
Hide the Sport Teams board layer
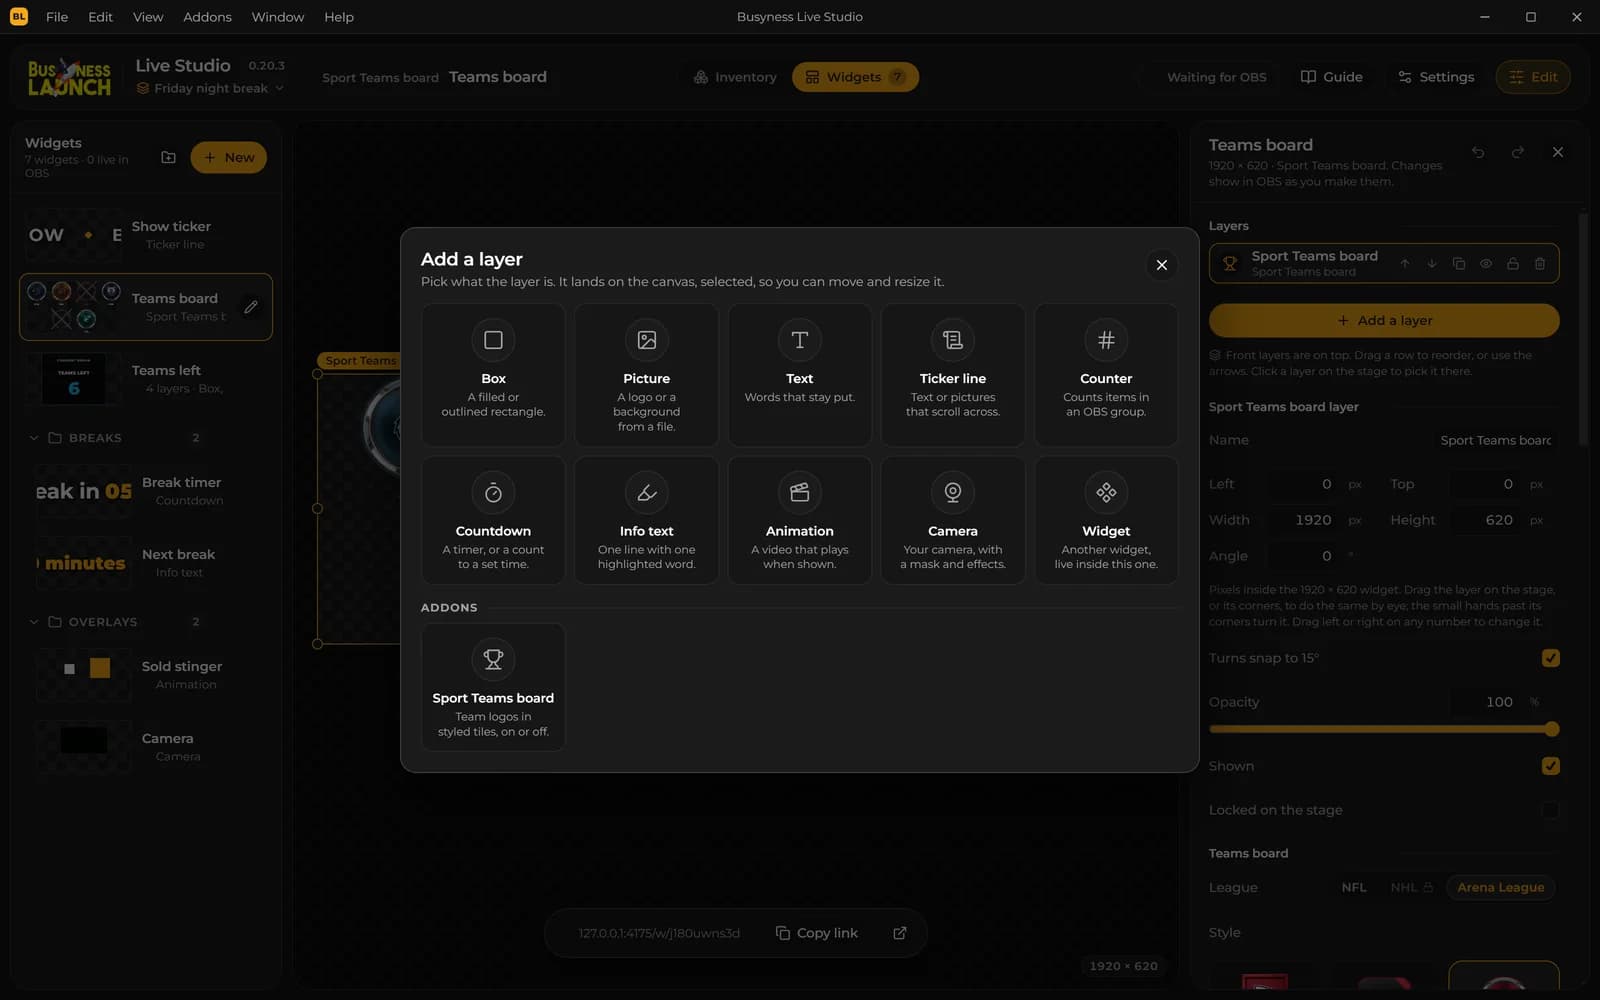(1486, 264)
